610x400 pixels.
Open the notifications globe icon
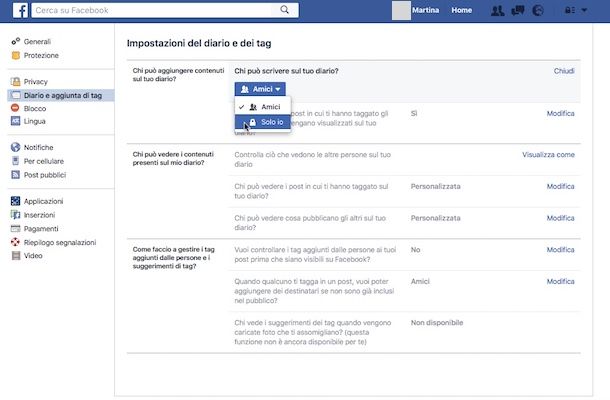pyautogui.click(x=539, y=10)
